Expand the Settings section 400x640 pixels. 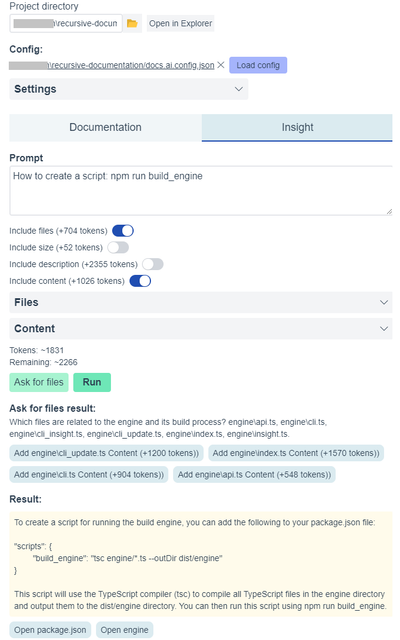[129, 89]
